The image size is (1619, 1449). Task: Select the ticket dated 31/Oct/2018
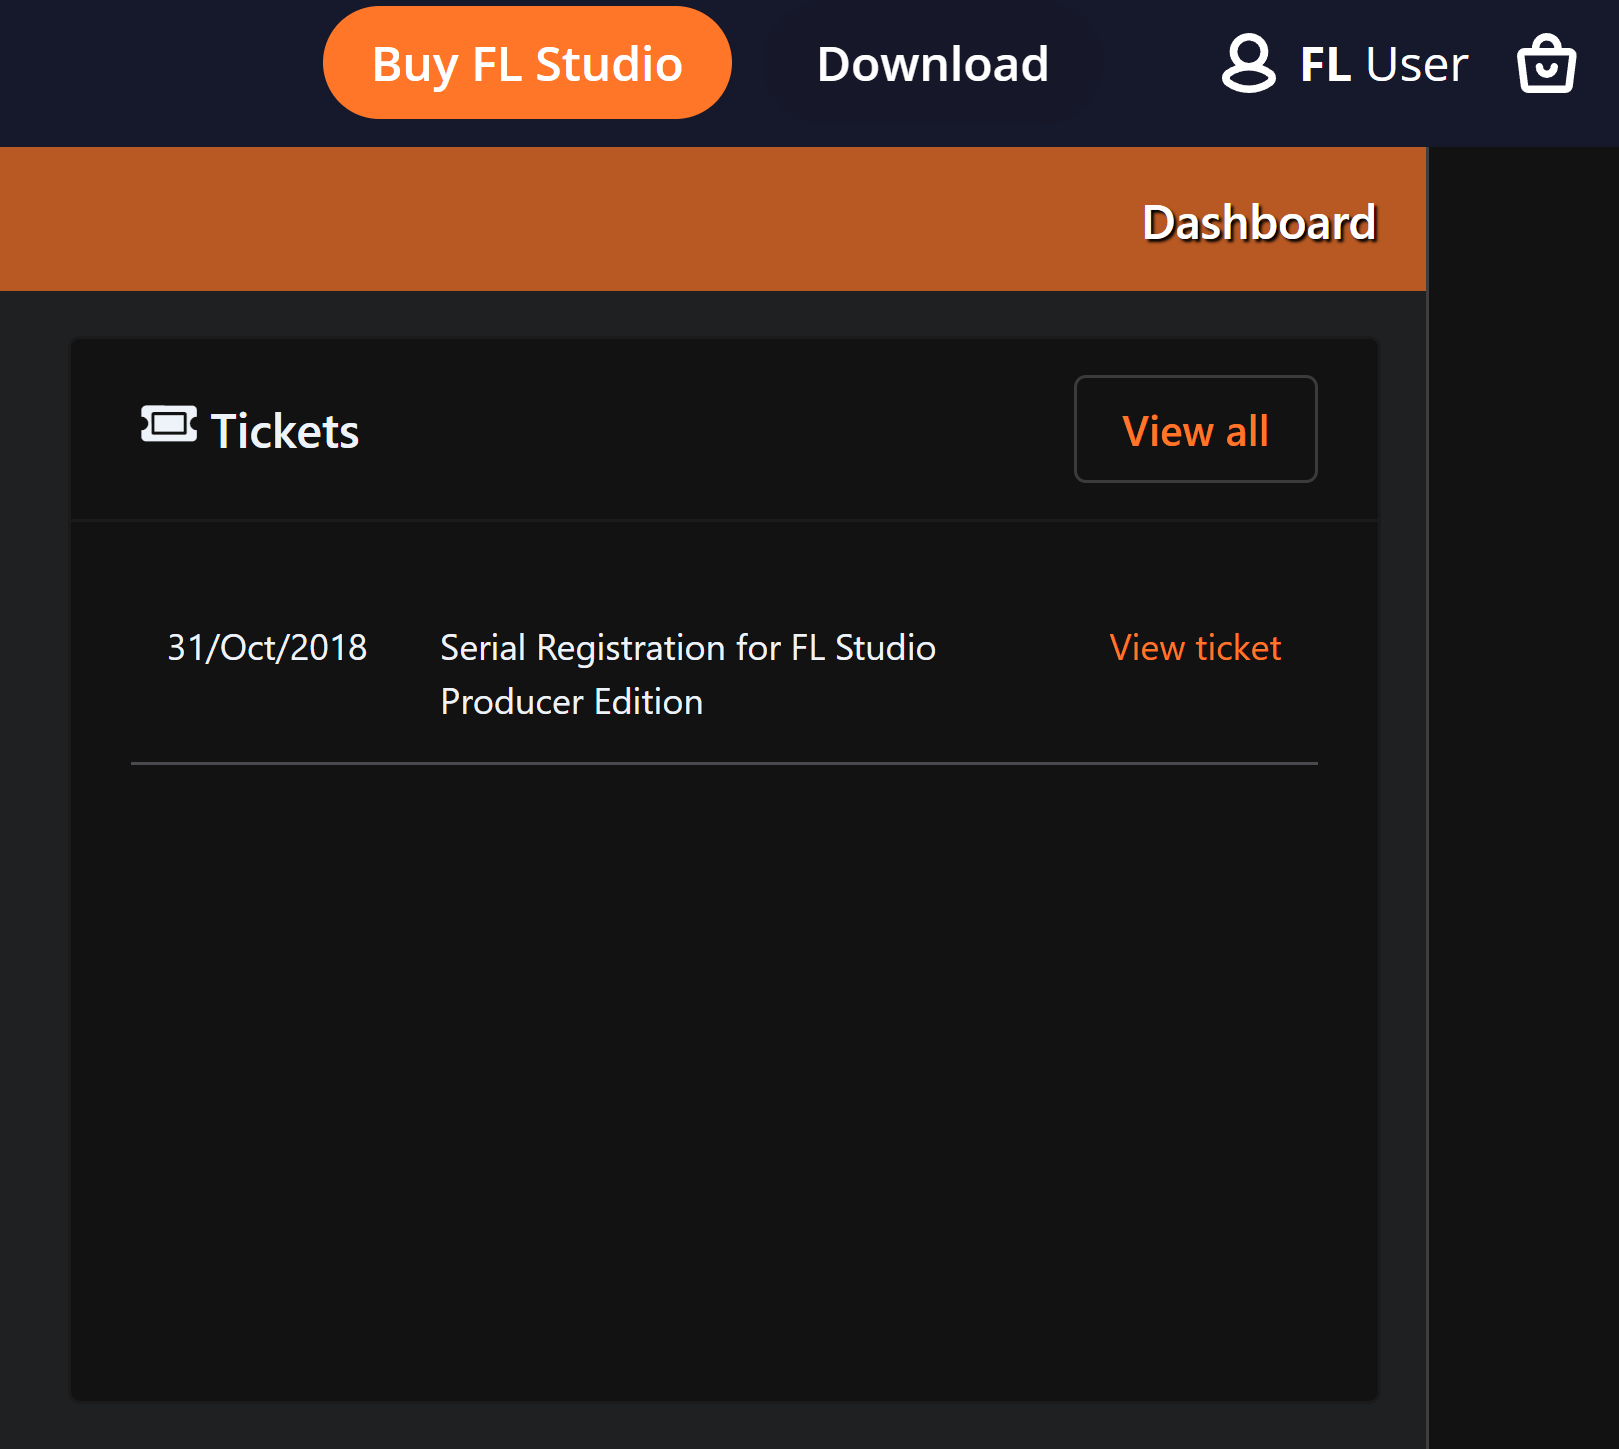point(267,648)
